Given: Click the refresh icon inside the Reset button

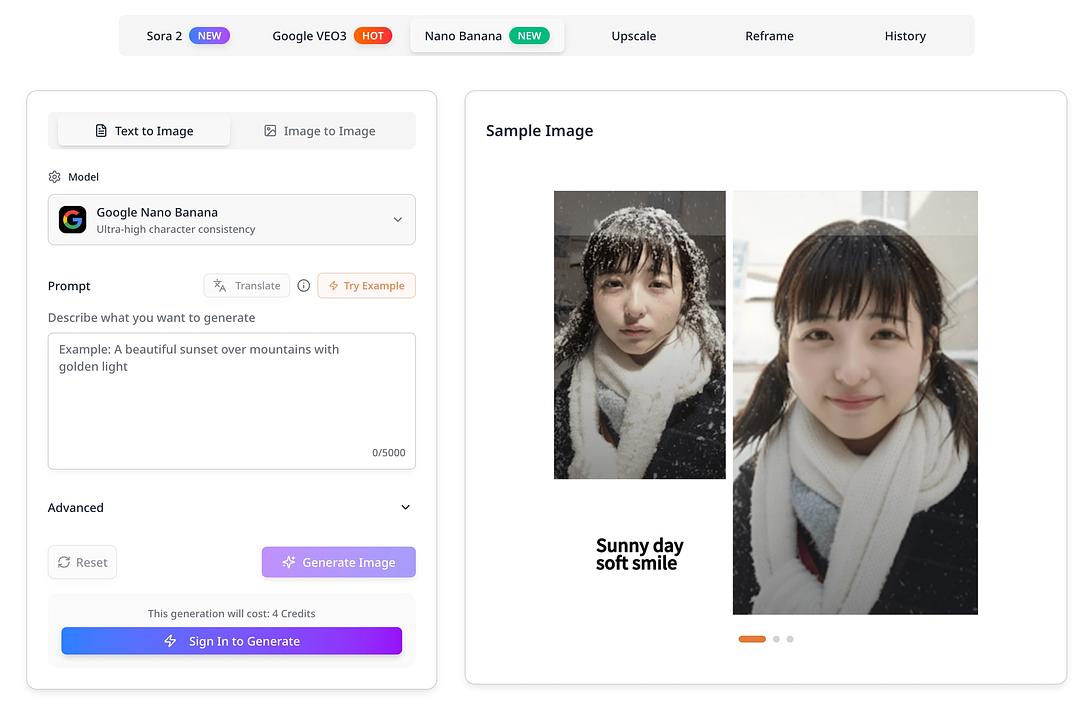Looking at the screenshot, I should pos(64,562).
